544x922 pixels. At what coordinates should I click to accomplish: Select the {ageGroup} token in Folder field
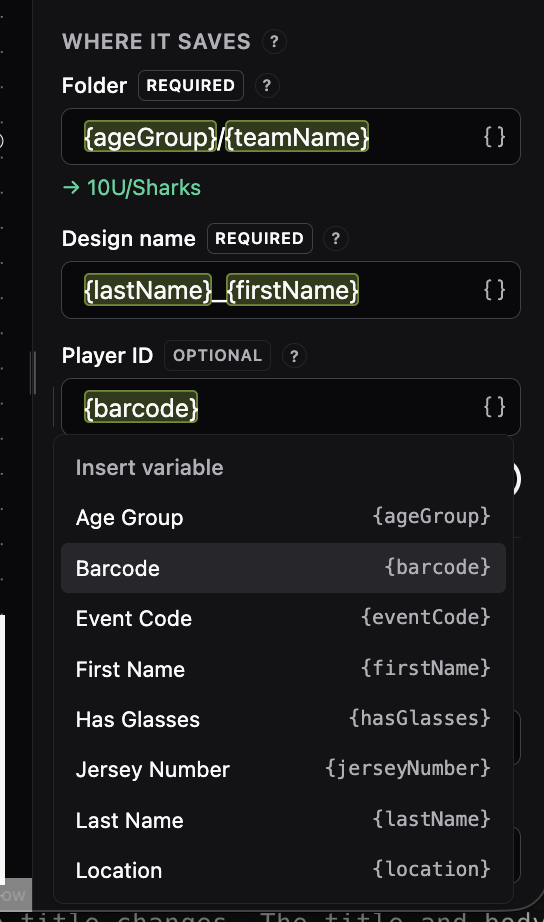(151, 136)
